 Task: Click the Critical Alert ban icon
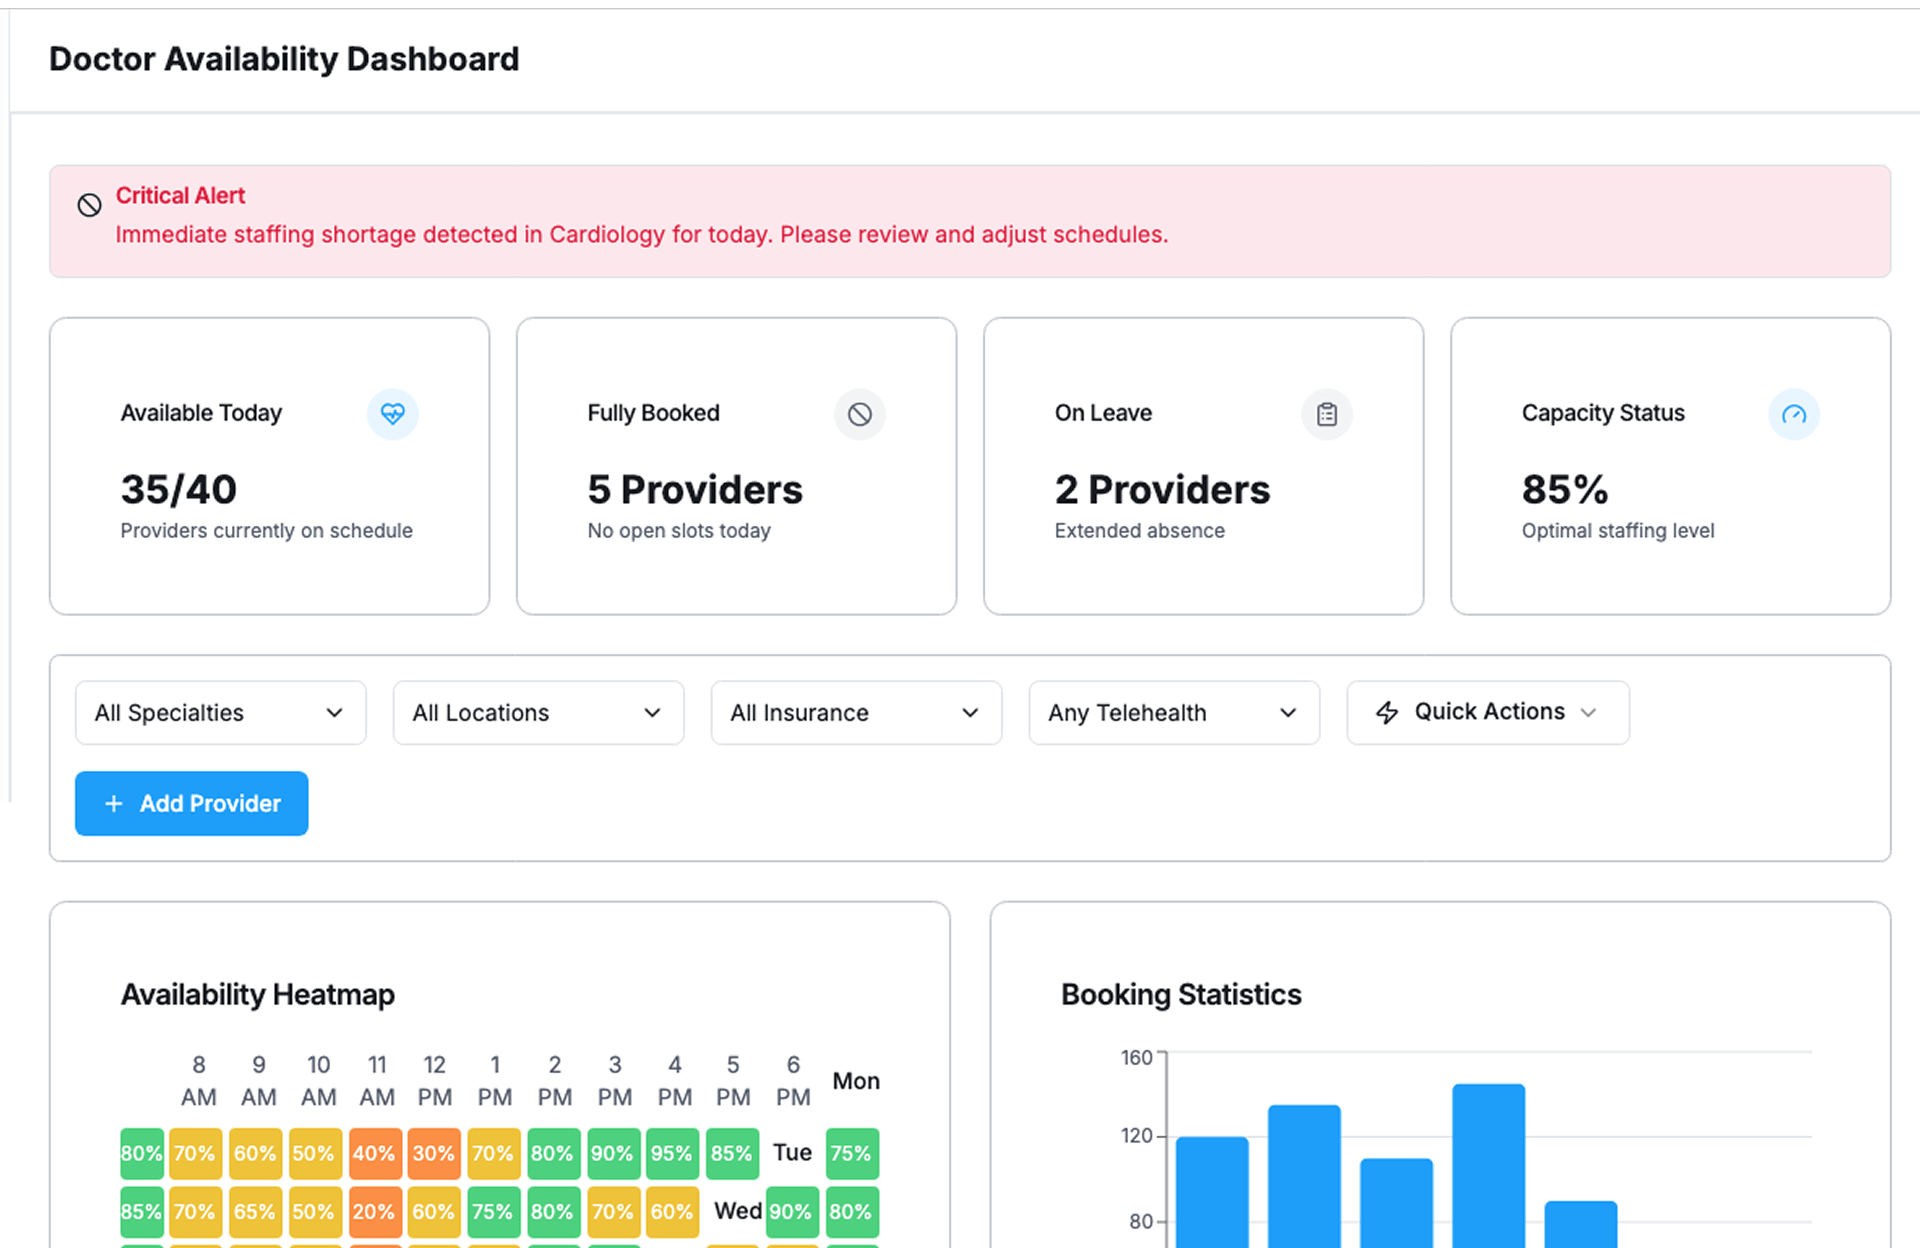click(89, 205)
